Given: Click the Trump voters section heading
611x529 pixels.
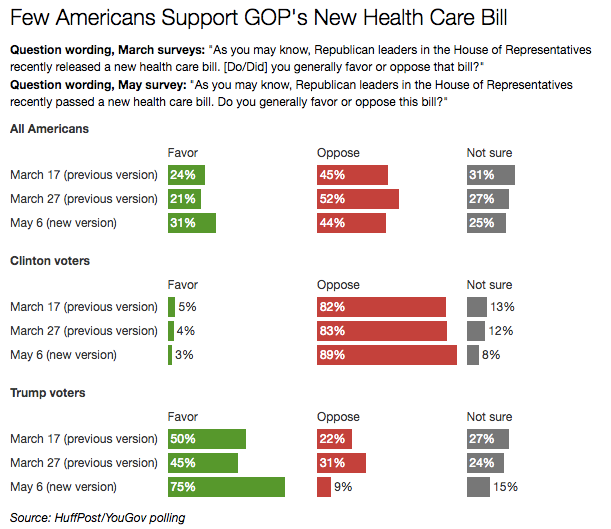Looking at the screenshot, I should pyautogui.click(x=48, y=393).
